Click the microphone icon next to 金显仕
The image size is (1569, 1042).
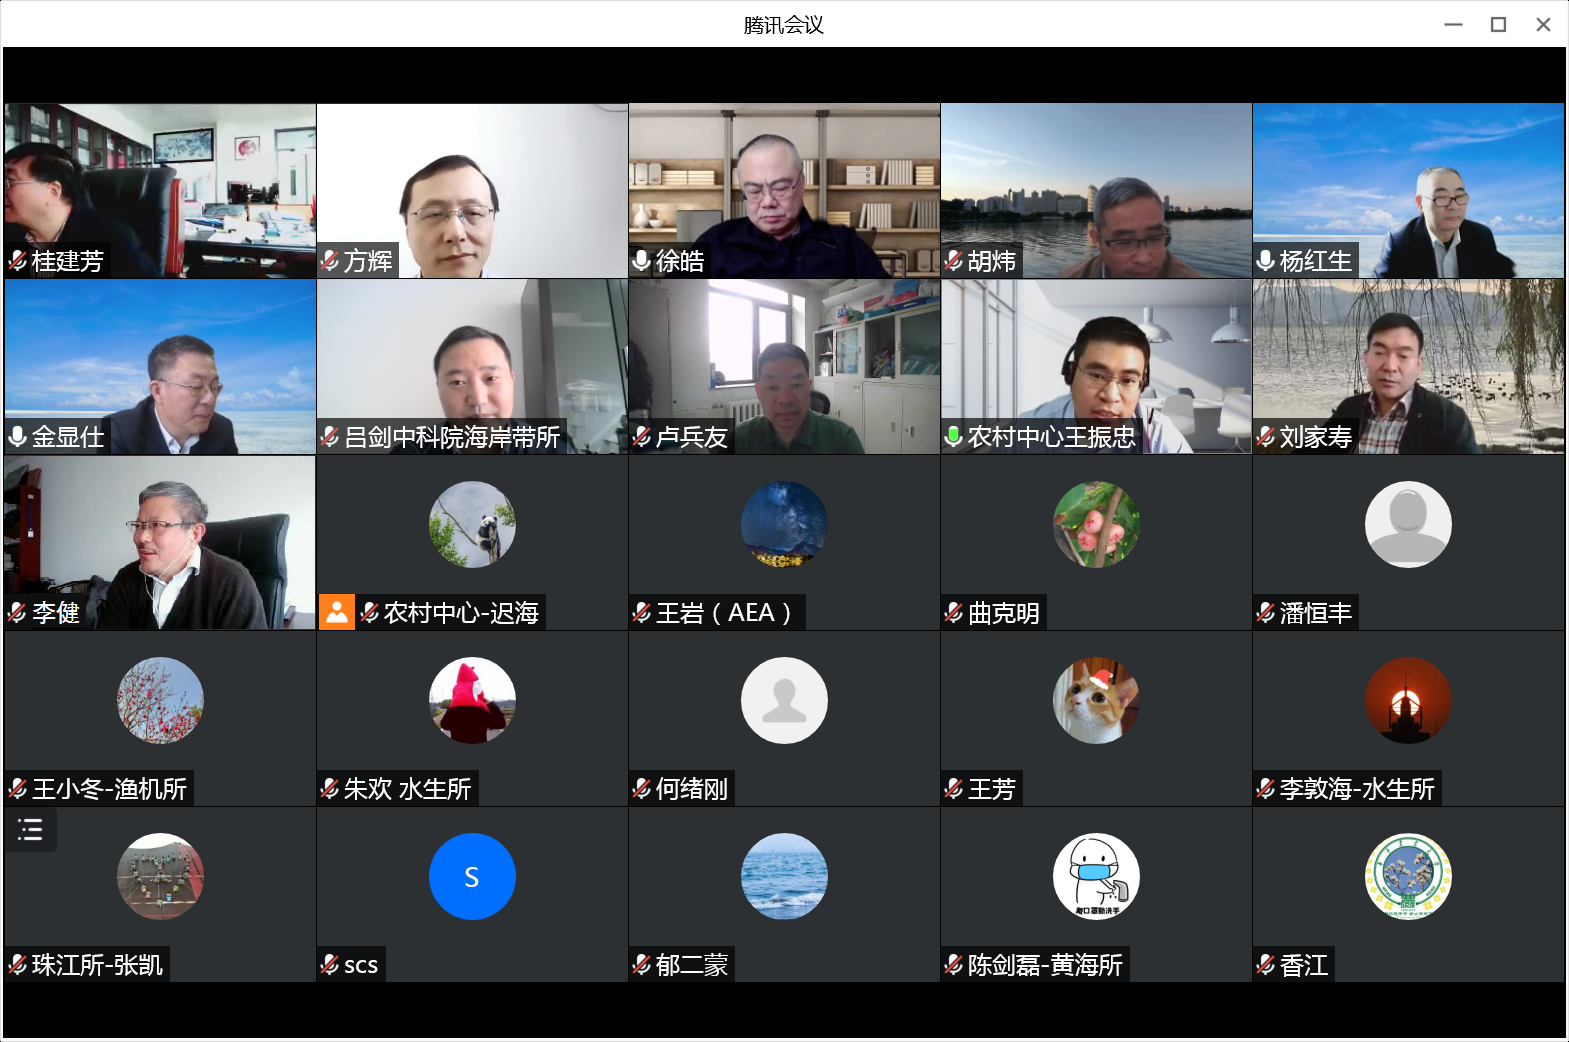(18, 437)
